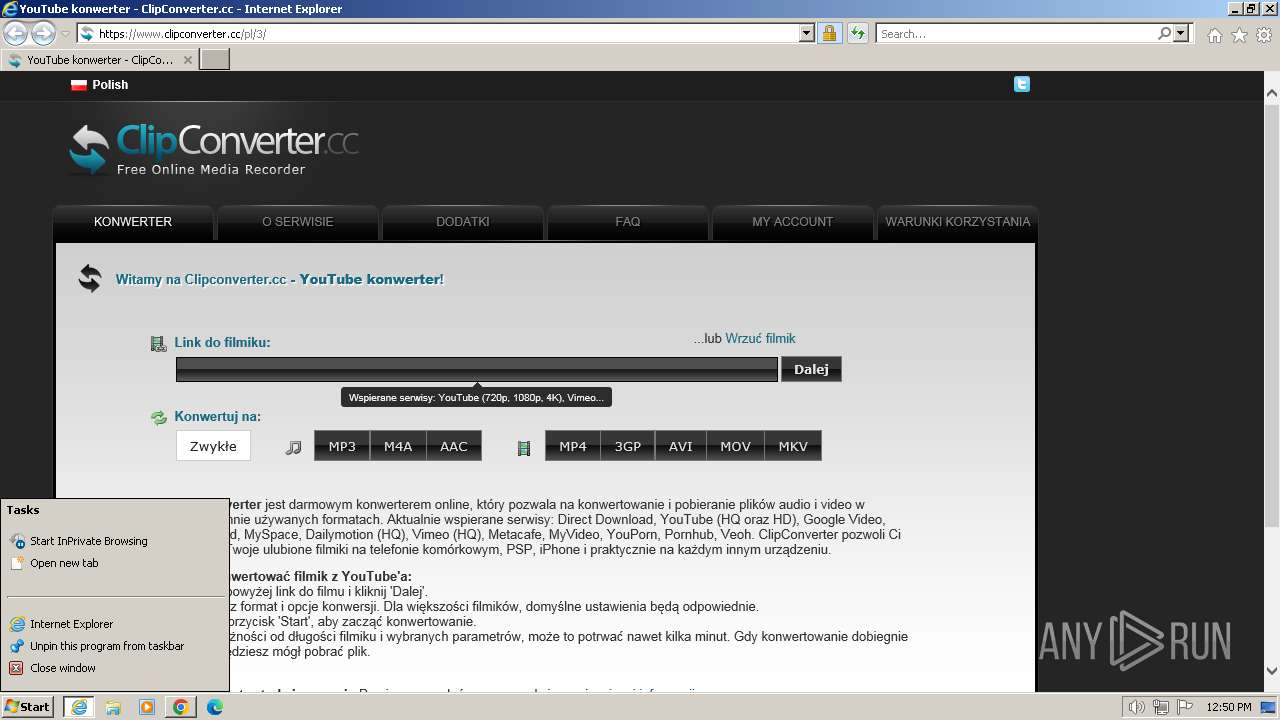
Task: Open the FAQ navigation tab
Action: click(628, 222)
